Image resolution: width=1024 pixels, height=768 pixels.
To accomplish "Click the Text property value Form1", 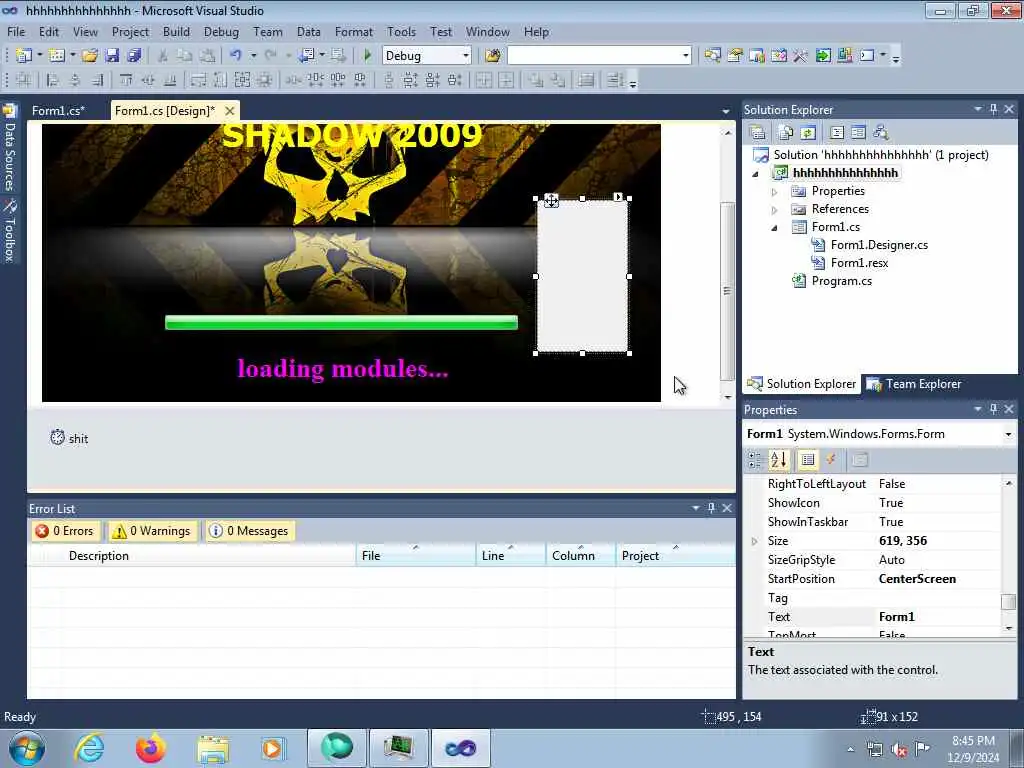I will 897,616.
